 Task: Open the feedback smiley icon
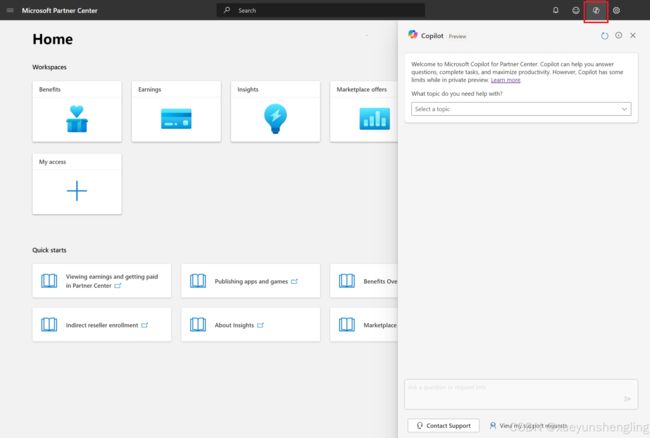click(576, 10)
